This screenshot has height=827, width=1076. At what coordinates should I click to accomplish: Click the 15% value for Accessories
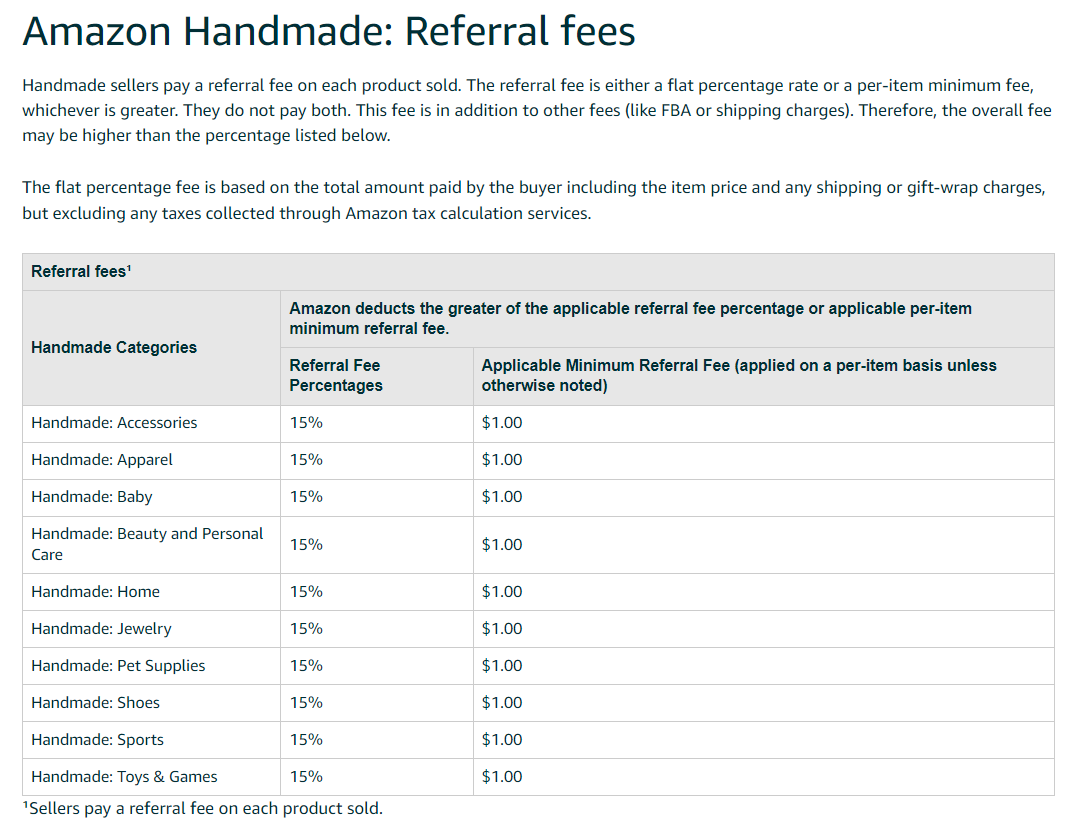coord(306,423)
